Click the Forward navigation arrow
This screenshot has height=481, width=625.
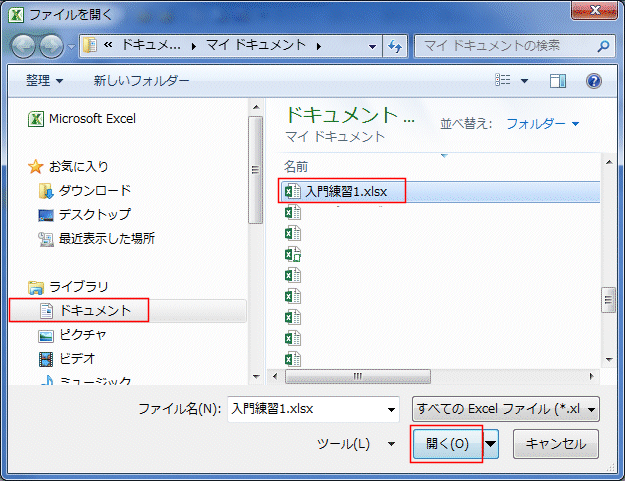(51, 46)
